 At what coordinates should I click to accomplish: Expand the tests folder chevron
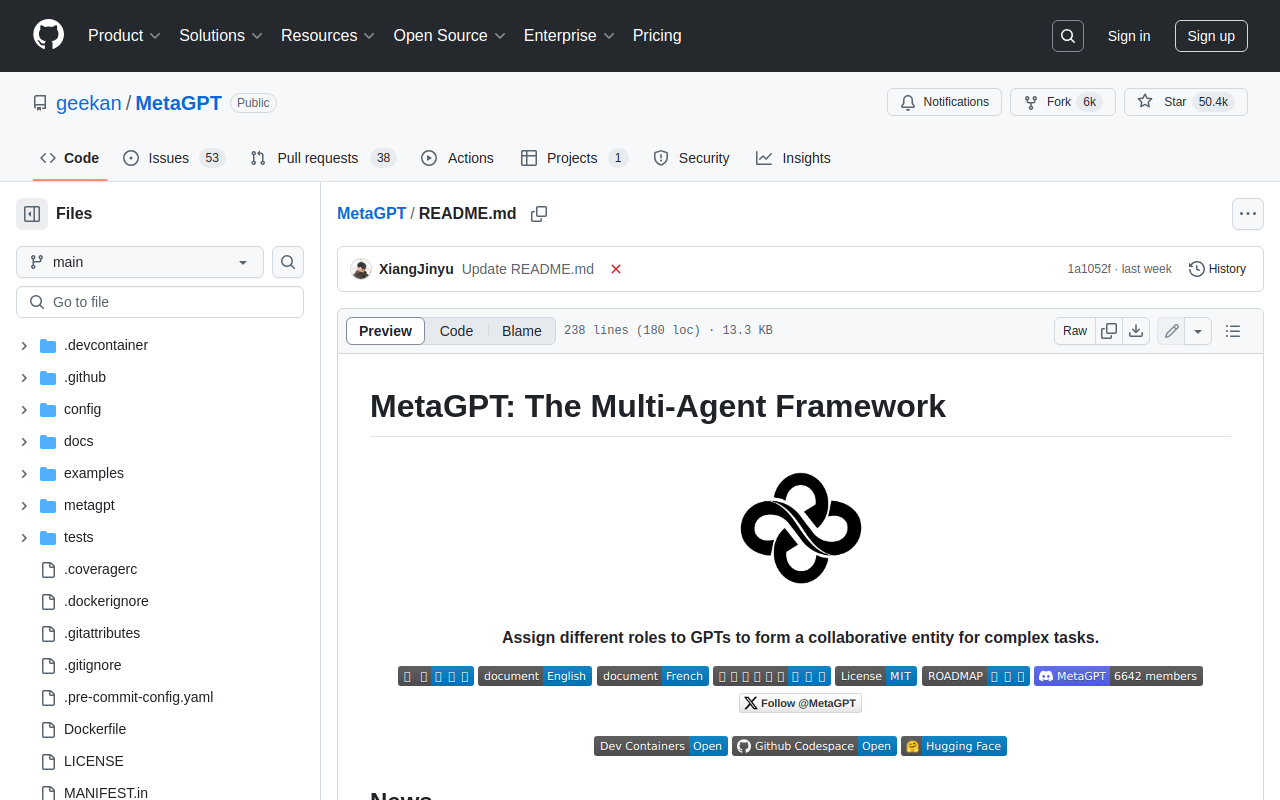tap(24, 537)
